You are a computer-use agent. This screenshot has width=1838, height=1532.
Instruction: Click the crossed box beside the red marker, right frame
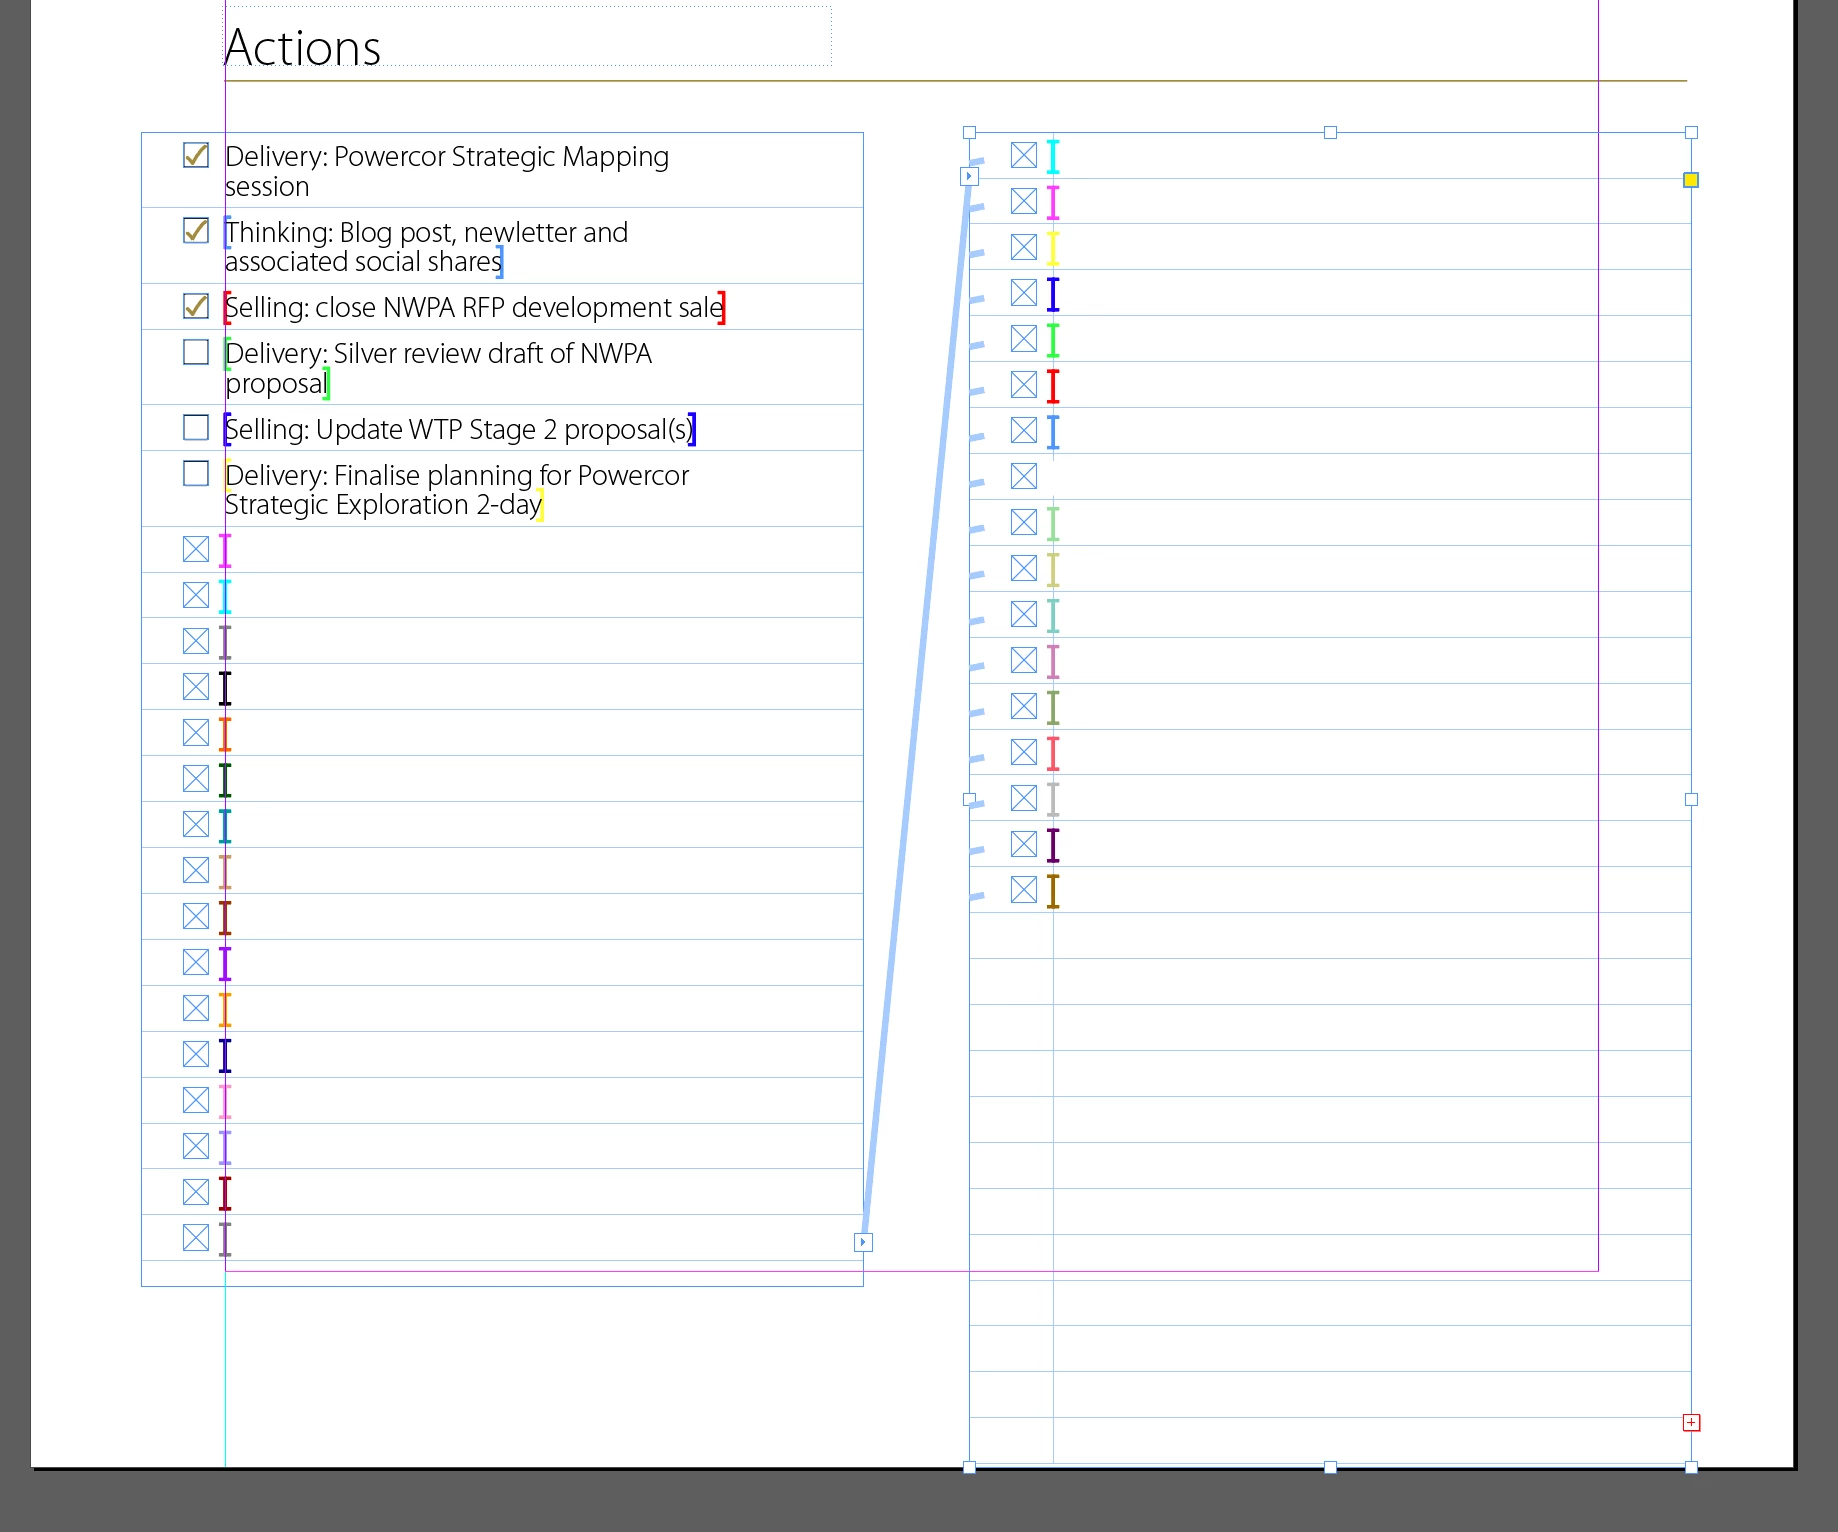(x=1024, y=385)
